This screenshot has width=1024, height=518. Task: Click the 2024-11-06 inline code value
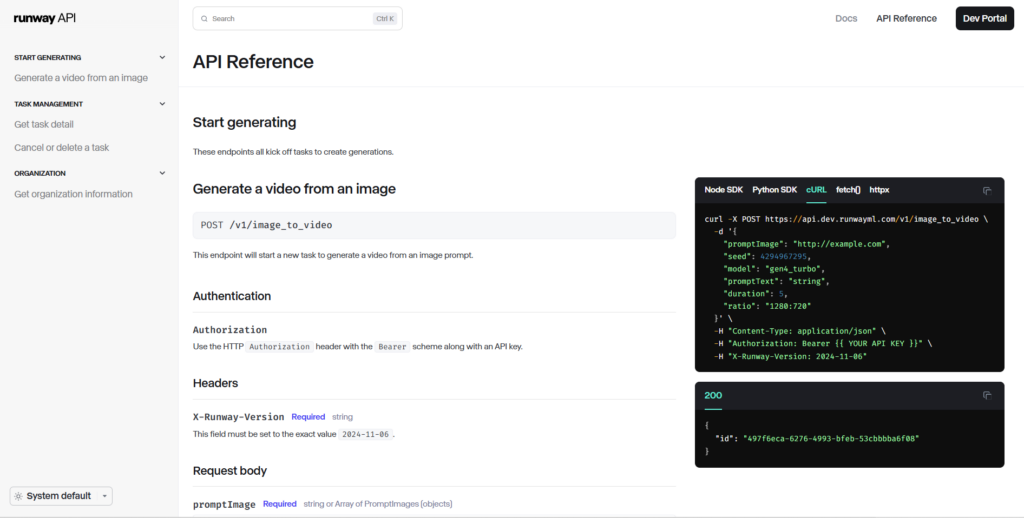(365, 434)
